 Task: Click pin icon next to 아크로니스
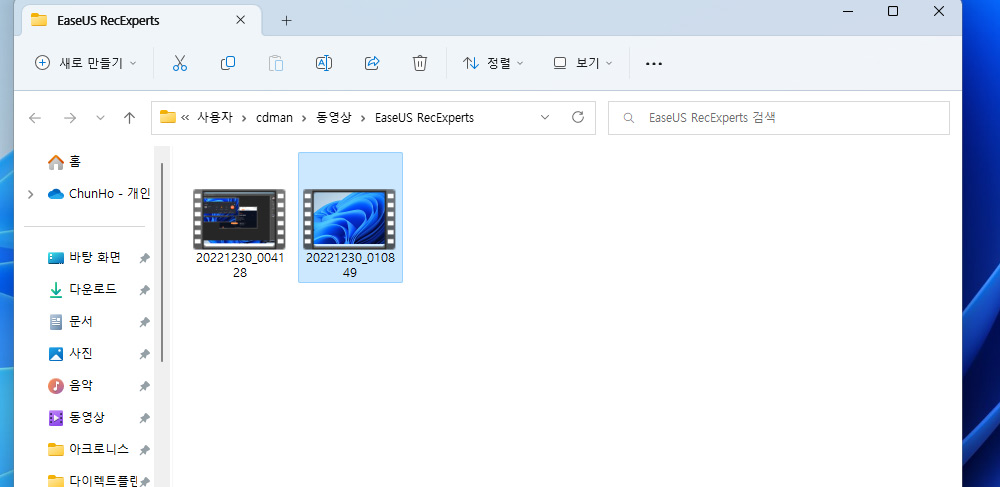[x=145, y=449]
